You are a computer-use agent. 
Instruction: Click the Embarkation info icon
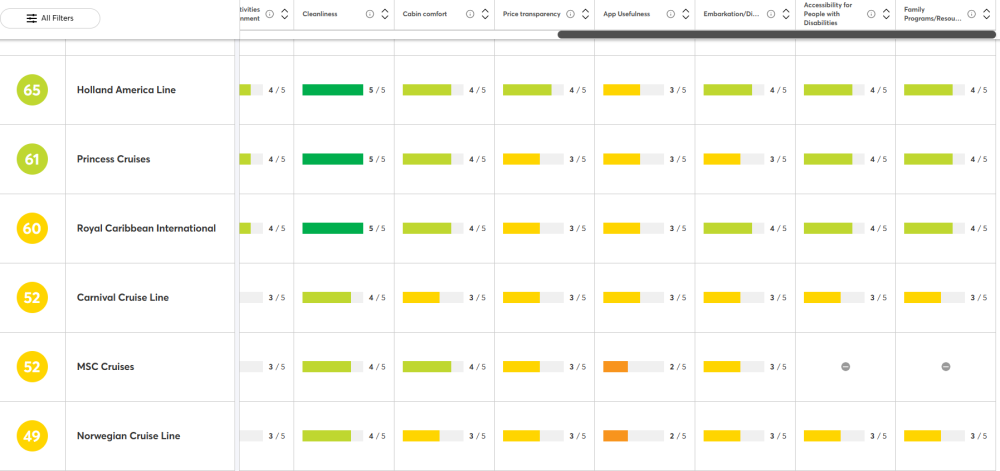click(x=770, y=14)
